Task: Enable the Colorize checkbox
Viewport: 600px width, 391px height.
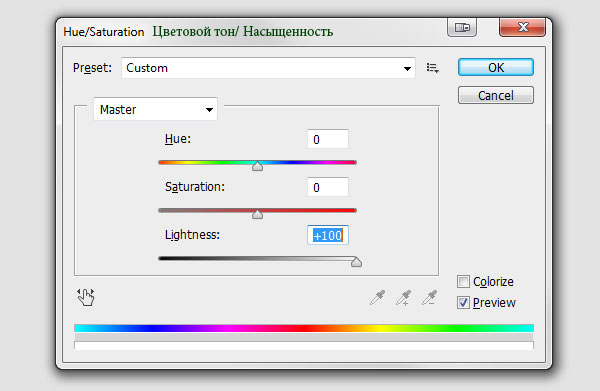Action: (x=463, y=282)
